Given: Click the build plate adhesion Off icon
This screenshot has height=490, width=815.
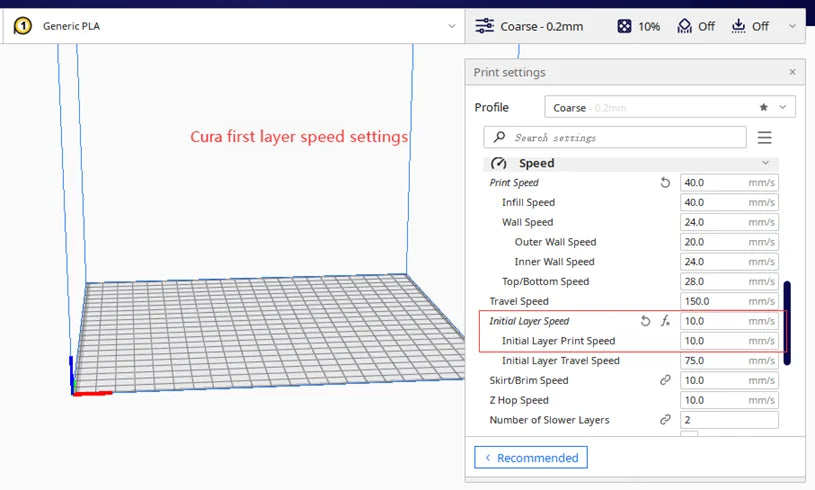Looking at the screenshot, I should click(x=739, y=26).
